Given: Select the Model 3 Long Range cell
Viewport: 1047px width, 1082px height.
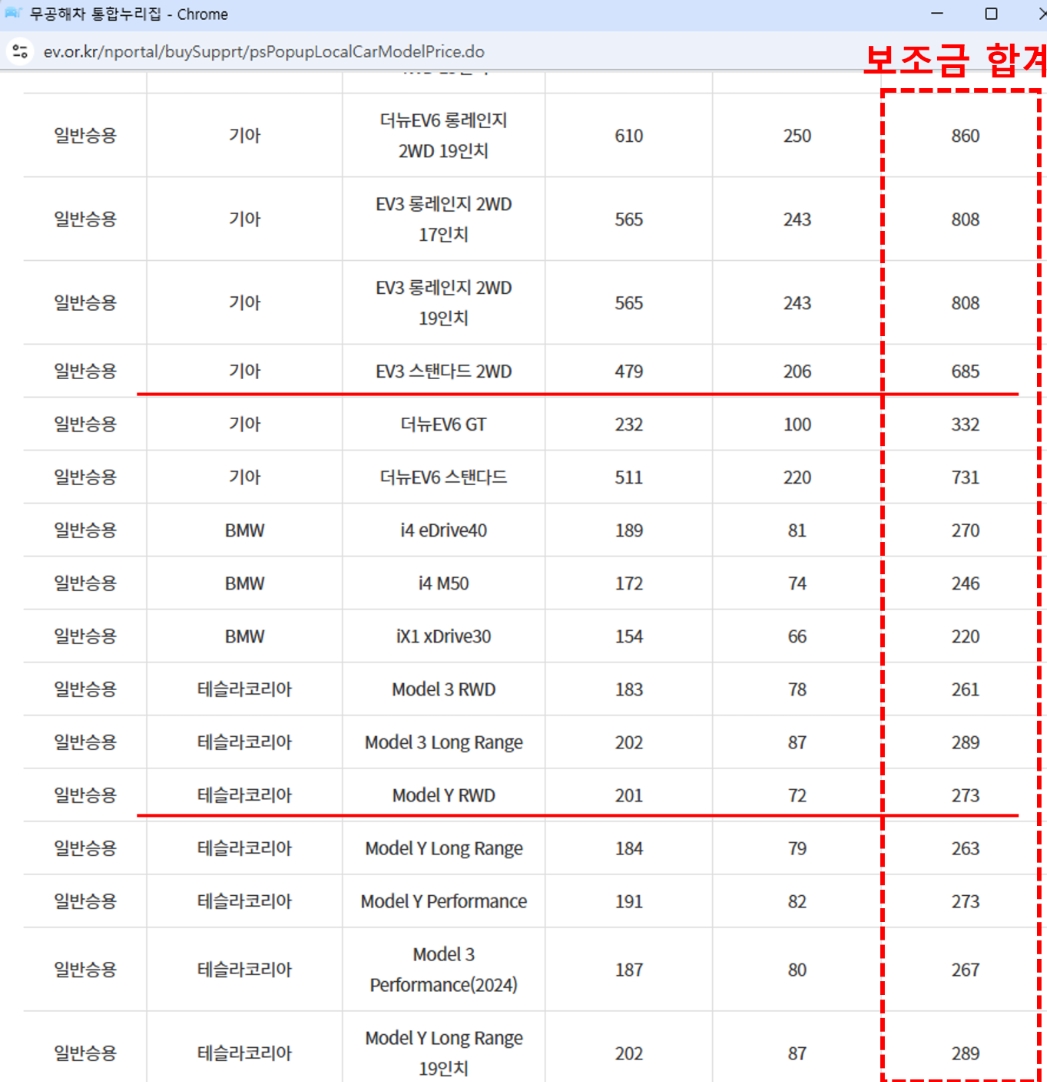Looking at the screenshot, I should tap(443, 742).
